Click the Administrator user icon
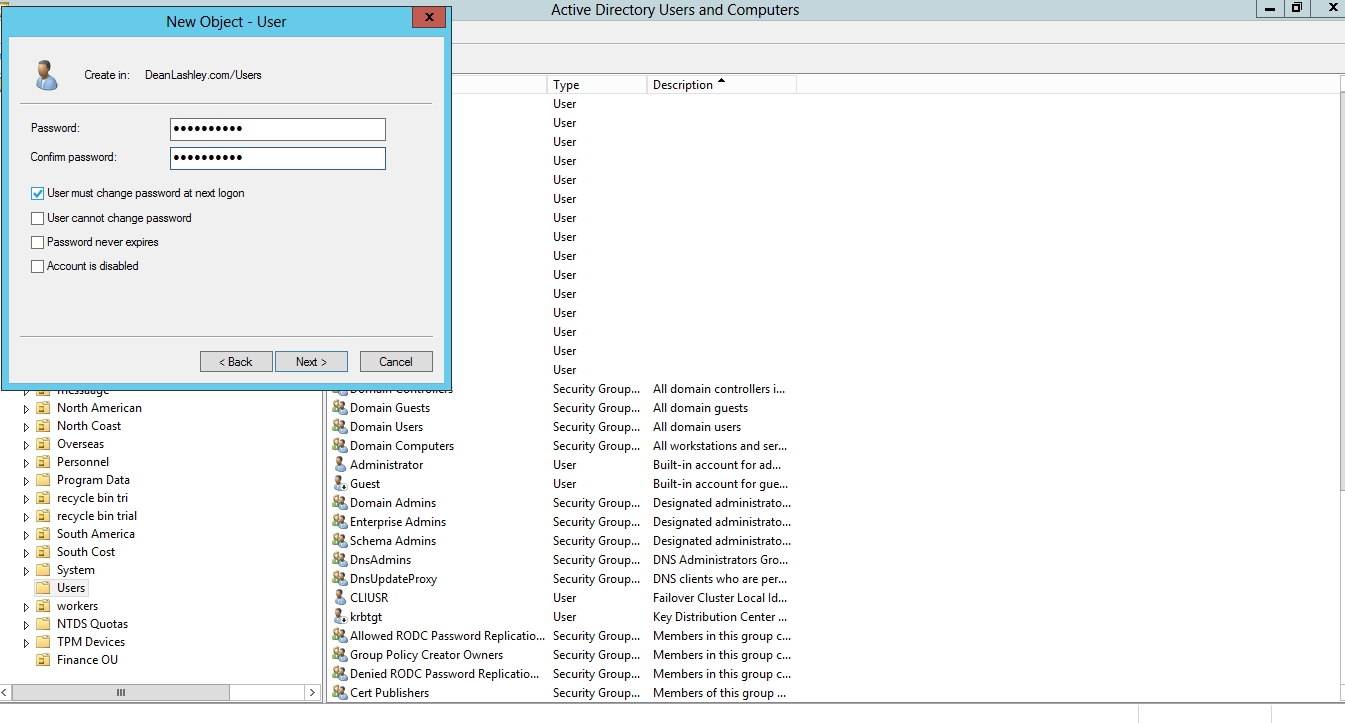This screenshot has width=1345, height=723. (339, 465)
